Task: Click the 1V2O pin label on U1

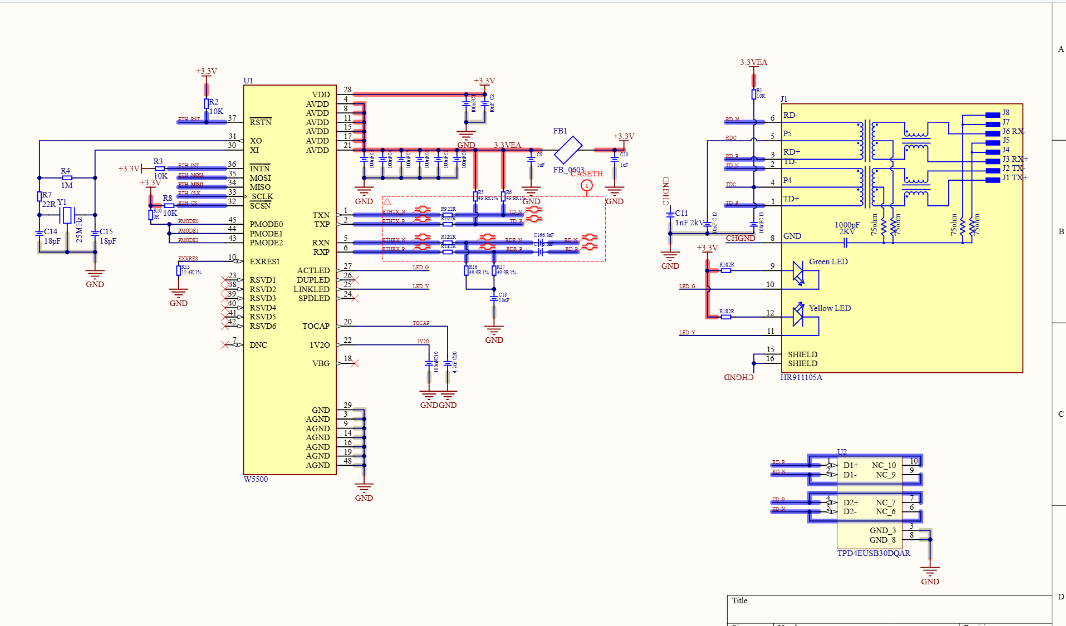Action: (320, 345)
